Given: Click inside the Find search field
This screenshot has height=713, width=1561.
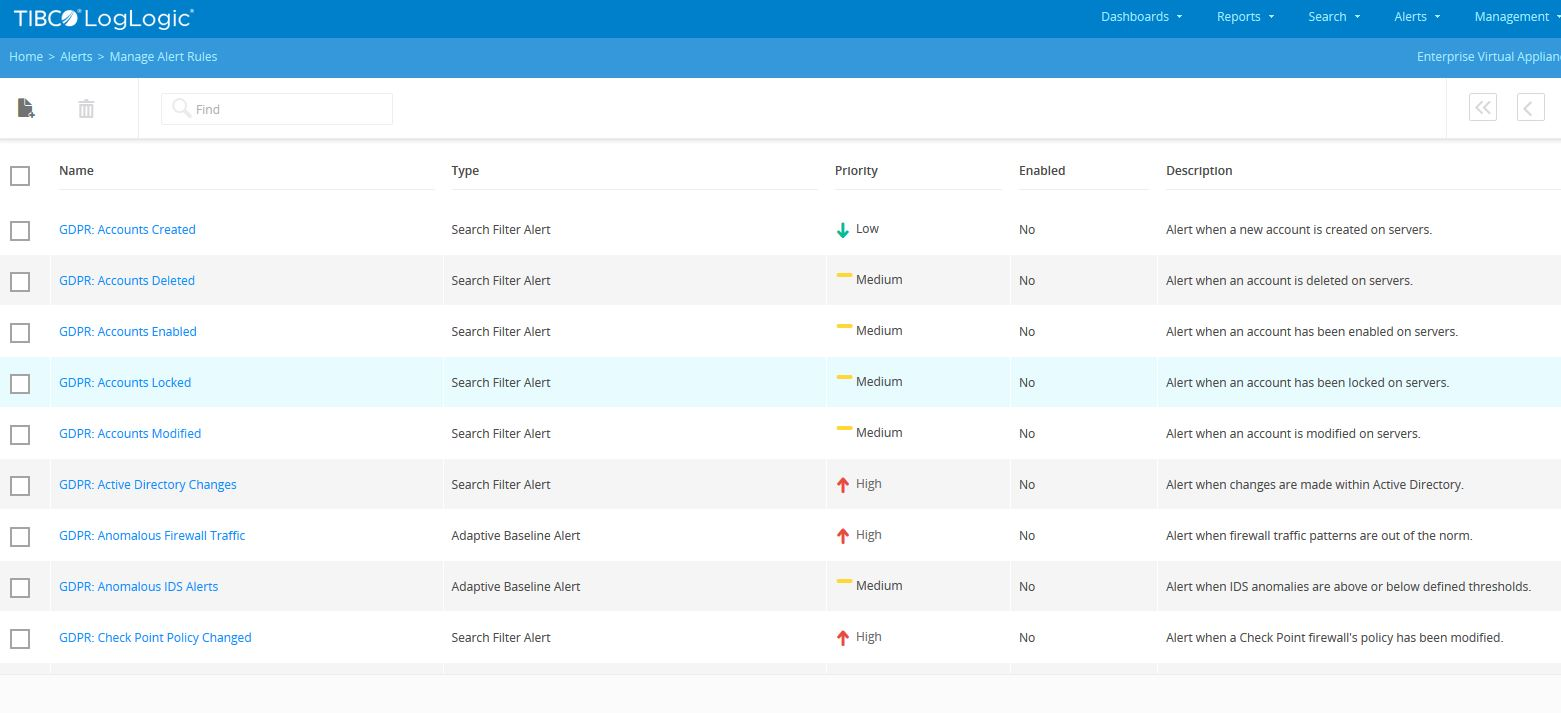Looking at the screenshot, I should tap(290, 109).
